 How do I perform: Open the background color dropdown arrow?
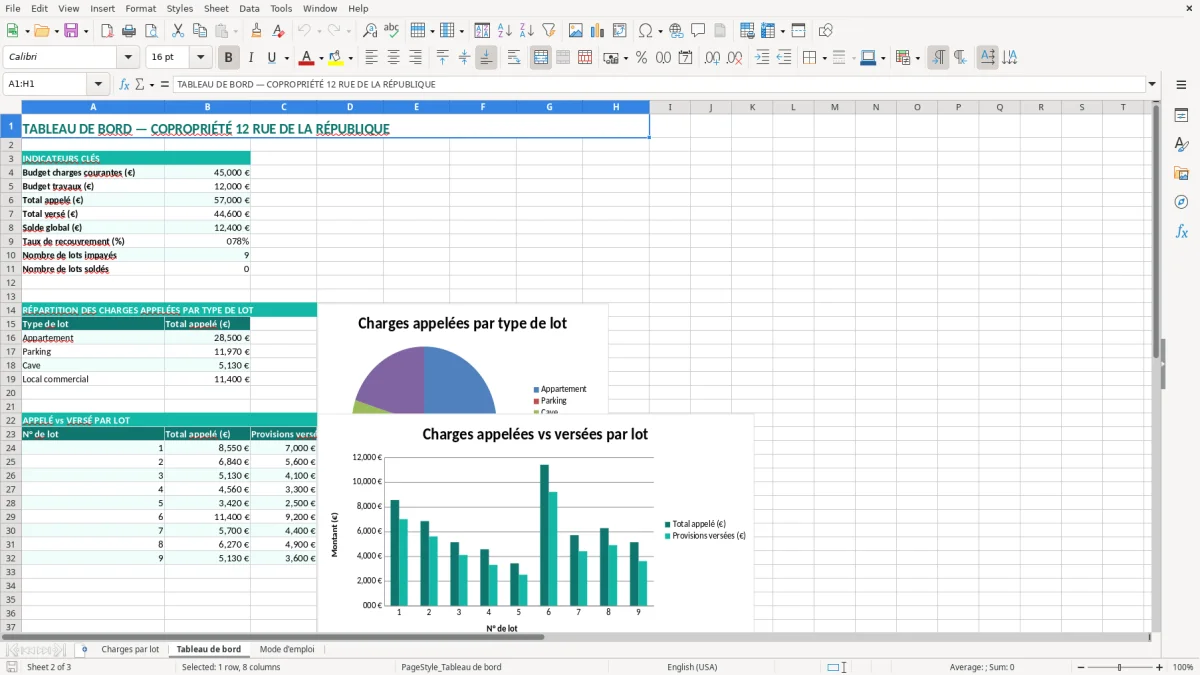pyautogui.click(x=350, y=58)
